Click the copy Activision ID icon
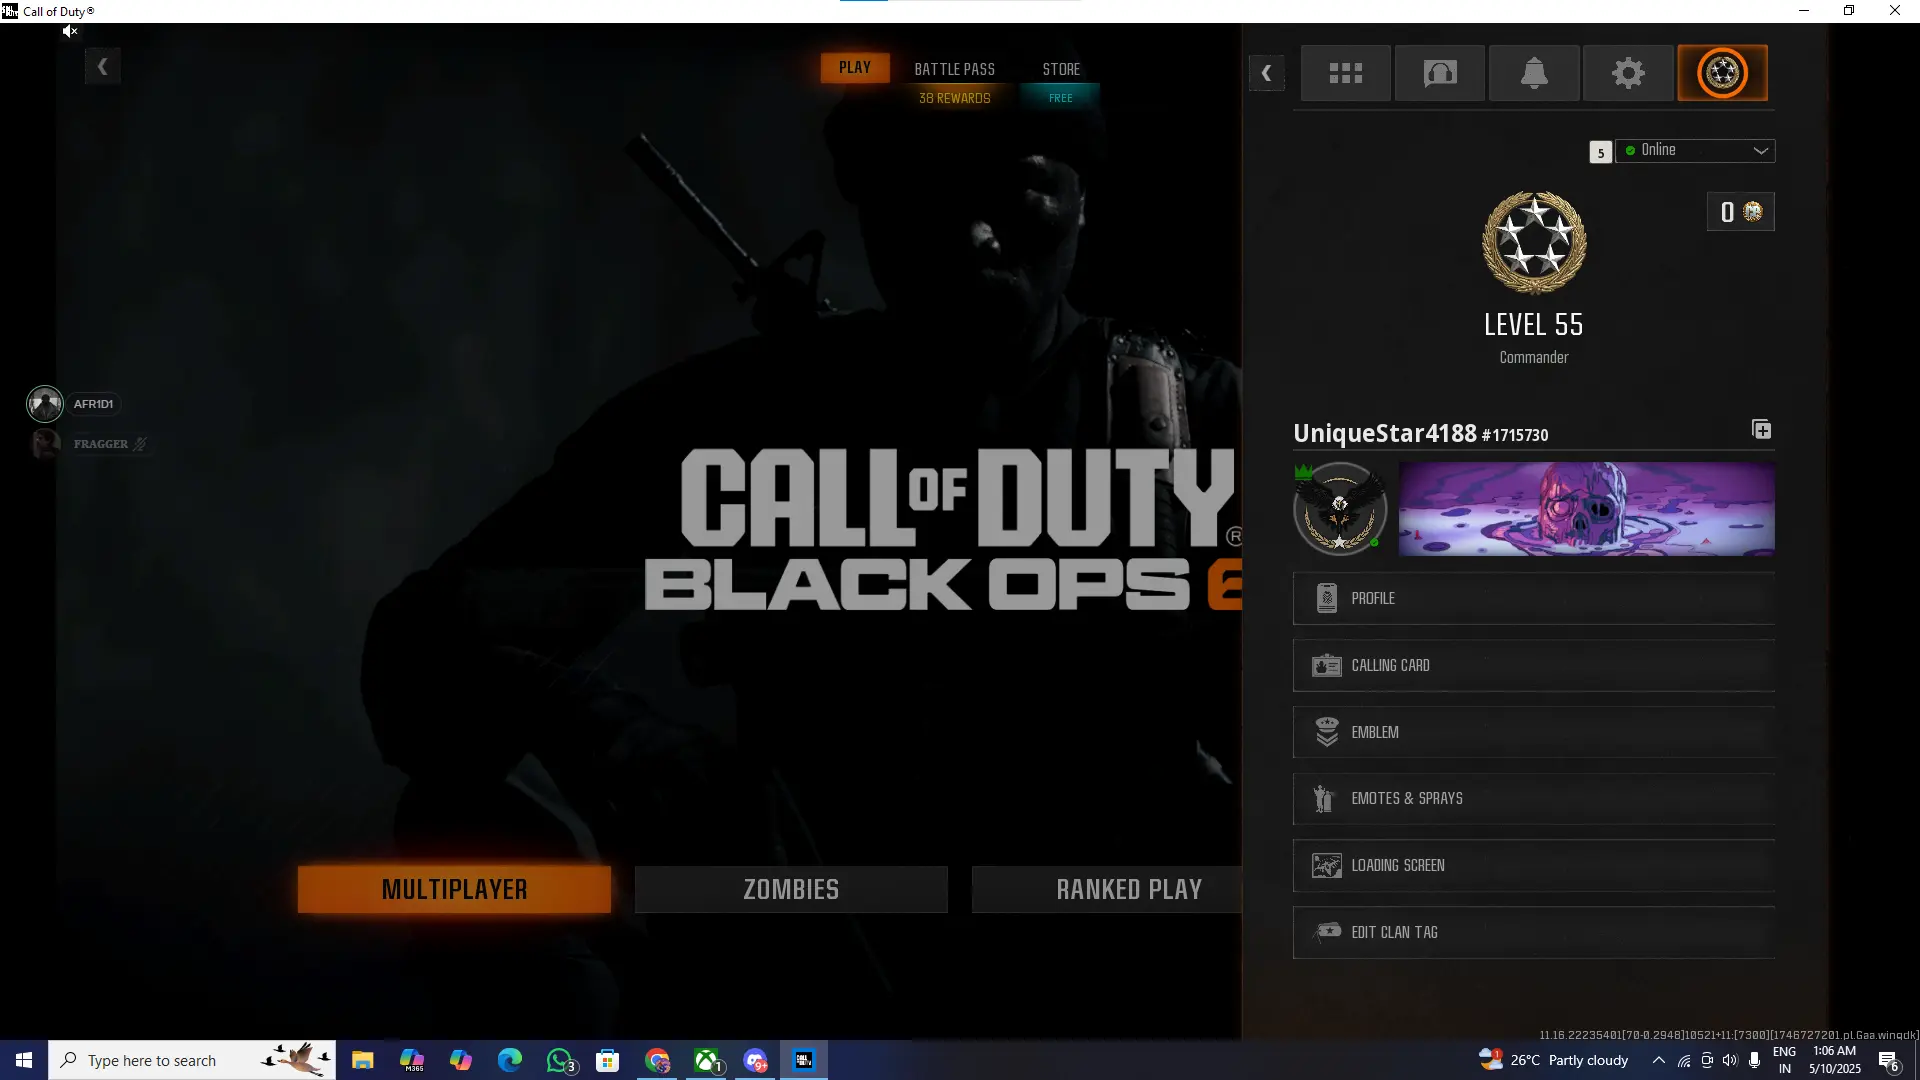The image size is (1920, 1080). (x=1761, y=430)
